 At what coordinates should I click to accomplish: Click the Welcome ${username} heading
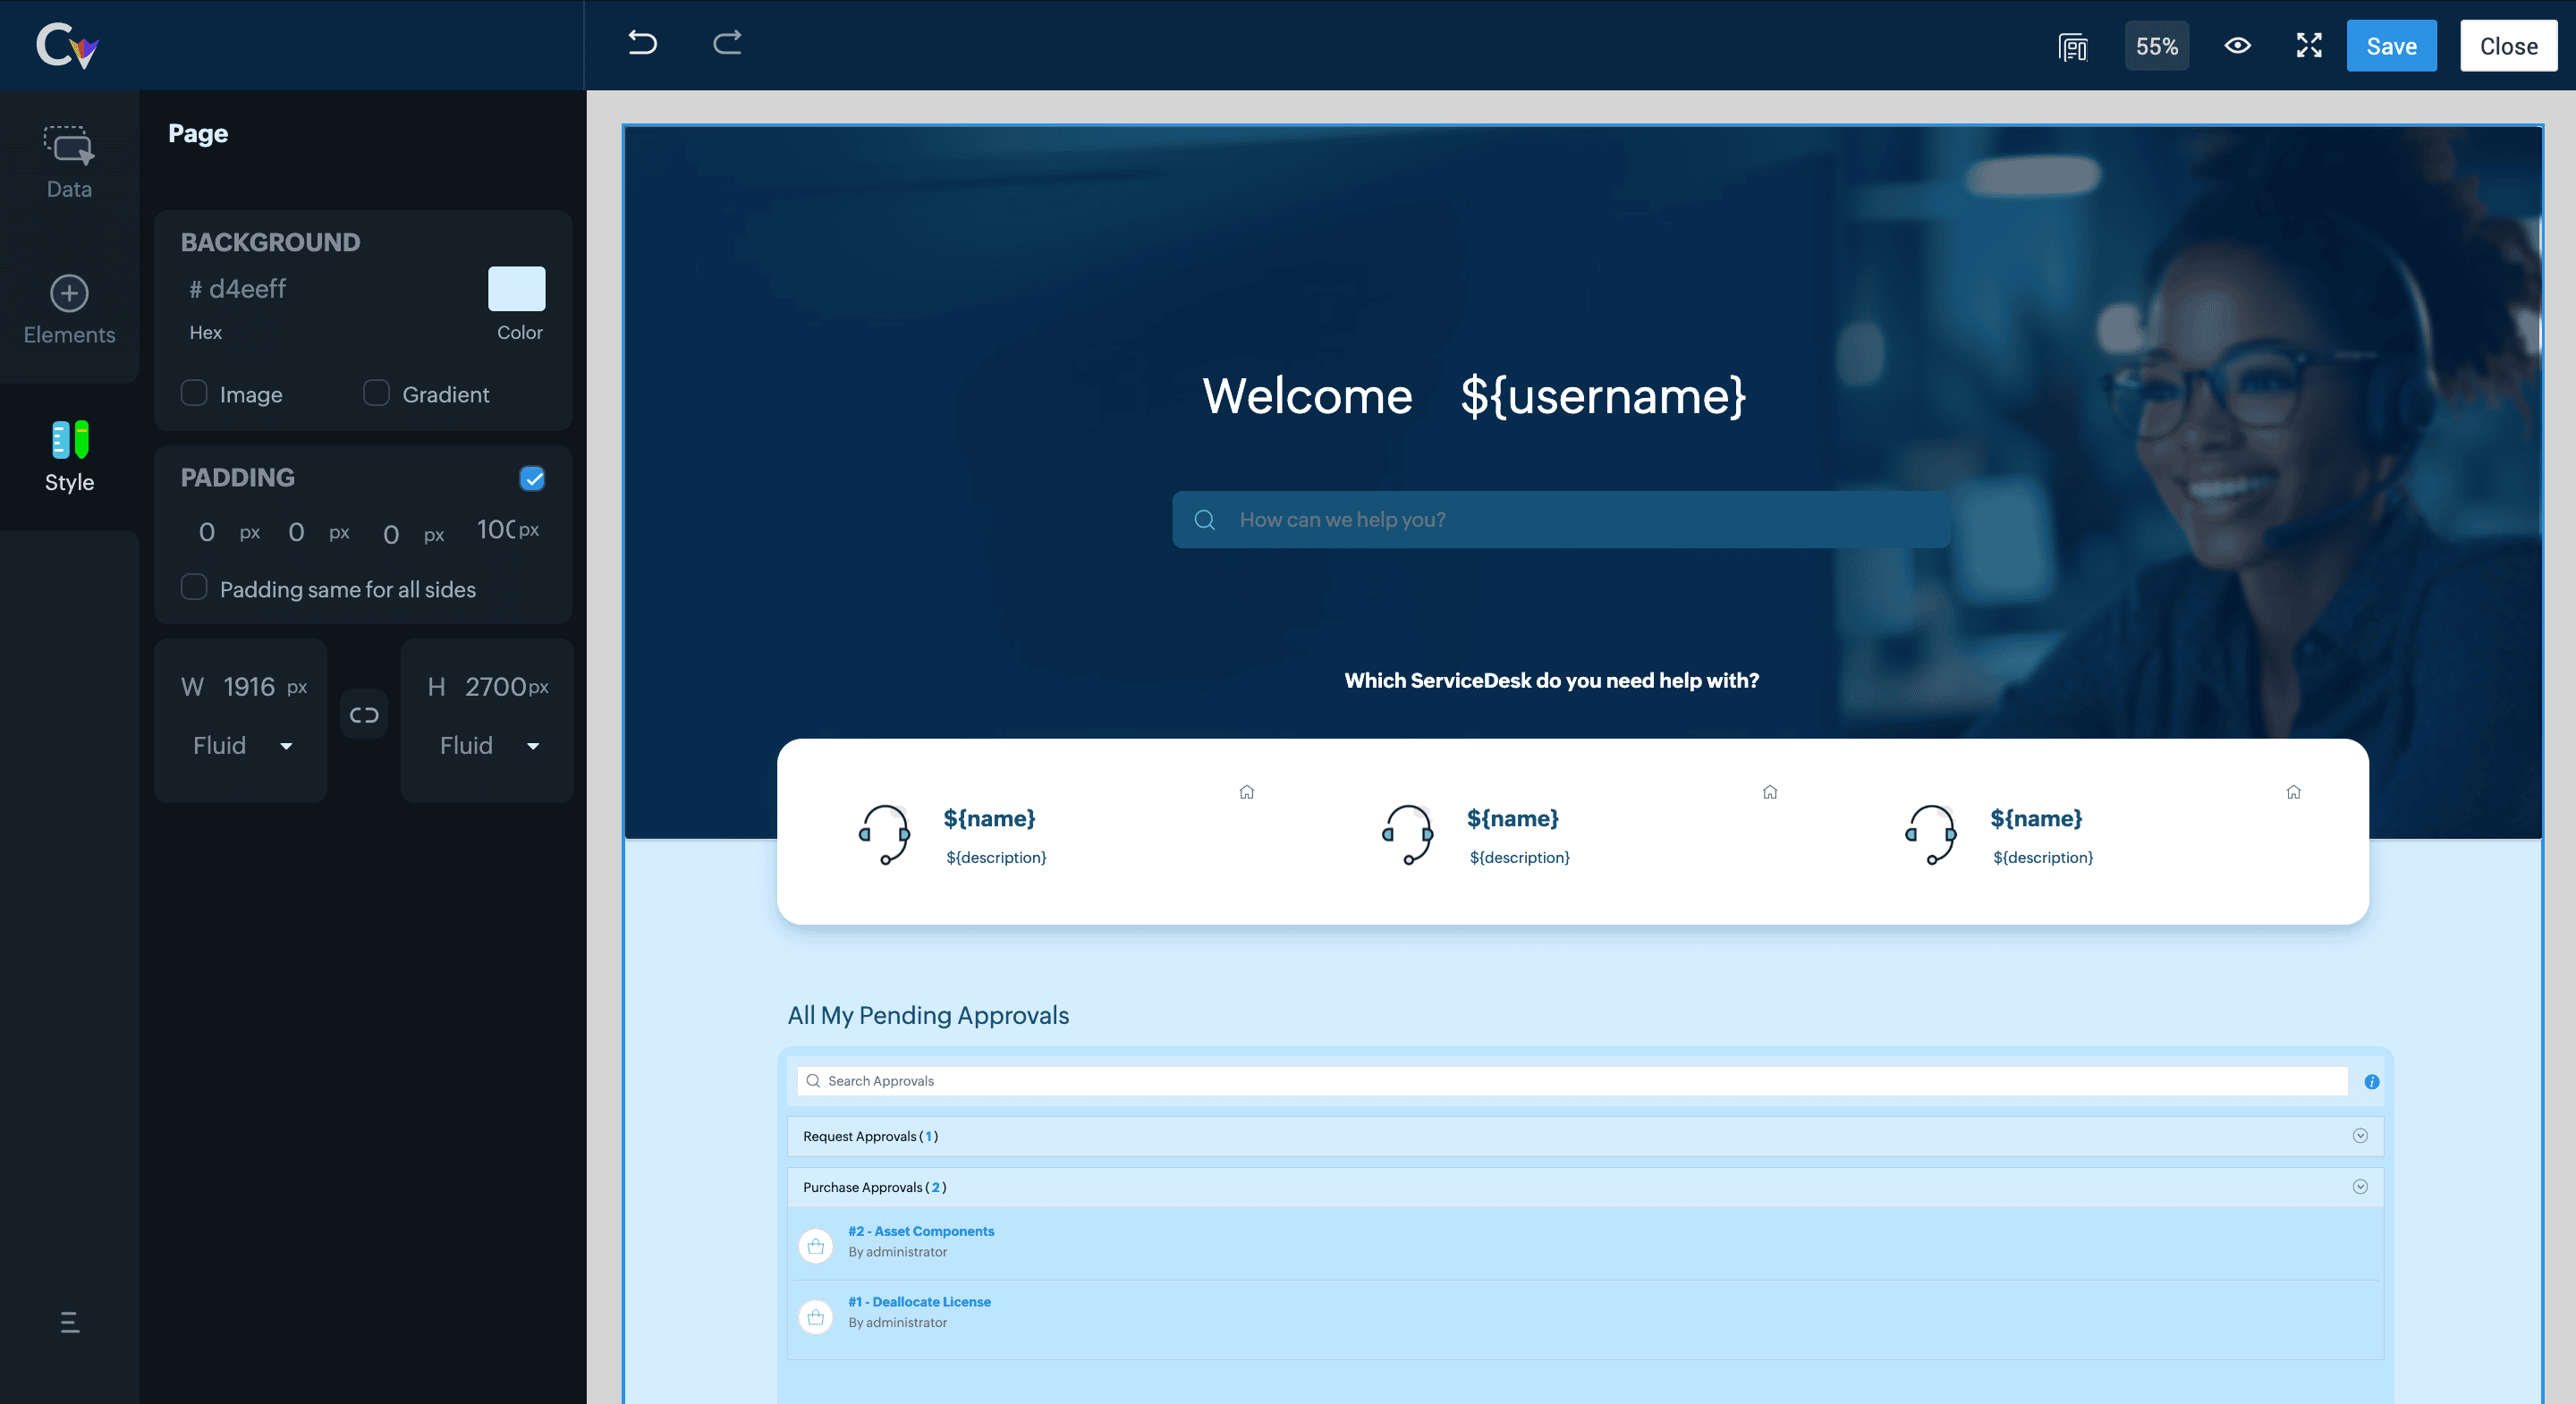pos(1474,396)
